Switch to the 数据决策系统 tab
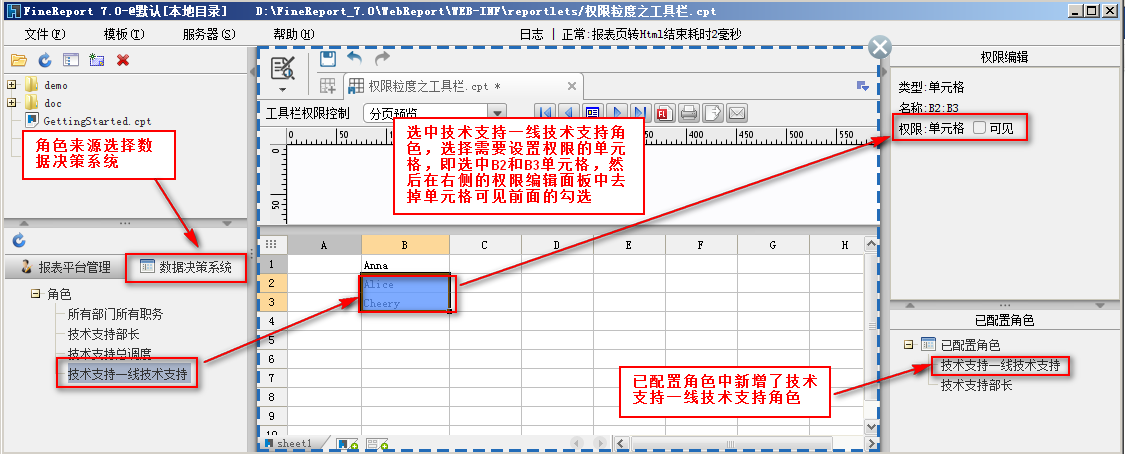1125x454 pixels. [186, 268]
